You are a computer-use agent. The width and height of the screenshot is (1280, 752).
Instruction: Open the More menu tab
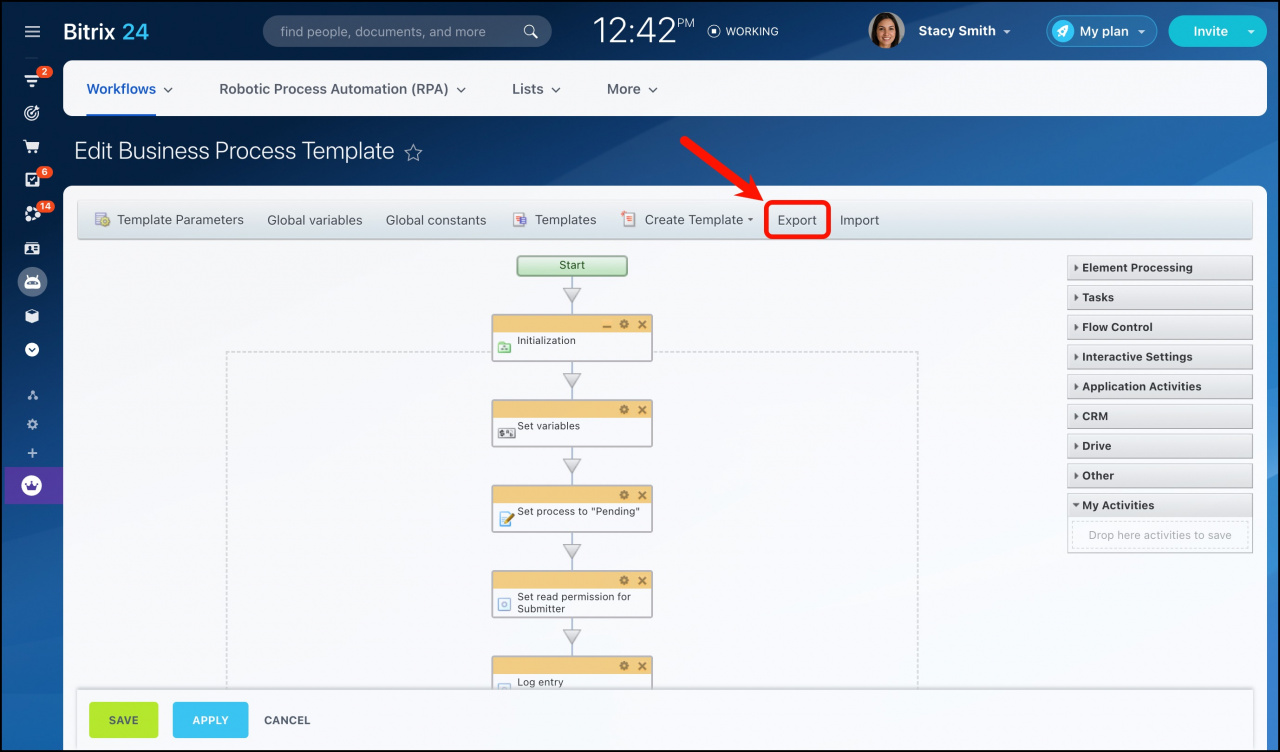tap(632, 89)
